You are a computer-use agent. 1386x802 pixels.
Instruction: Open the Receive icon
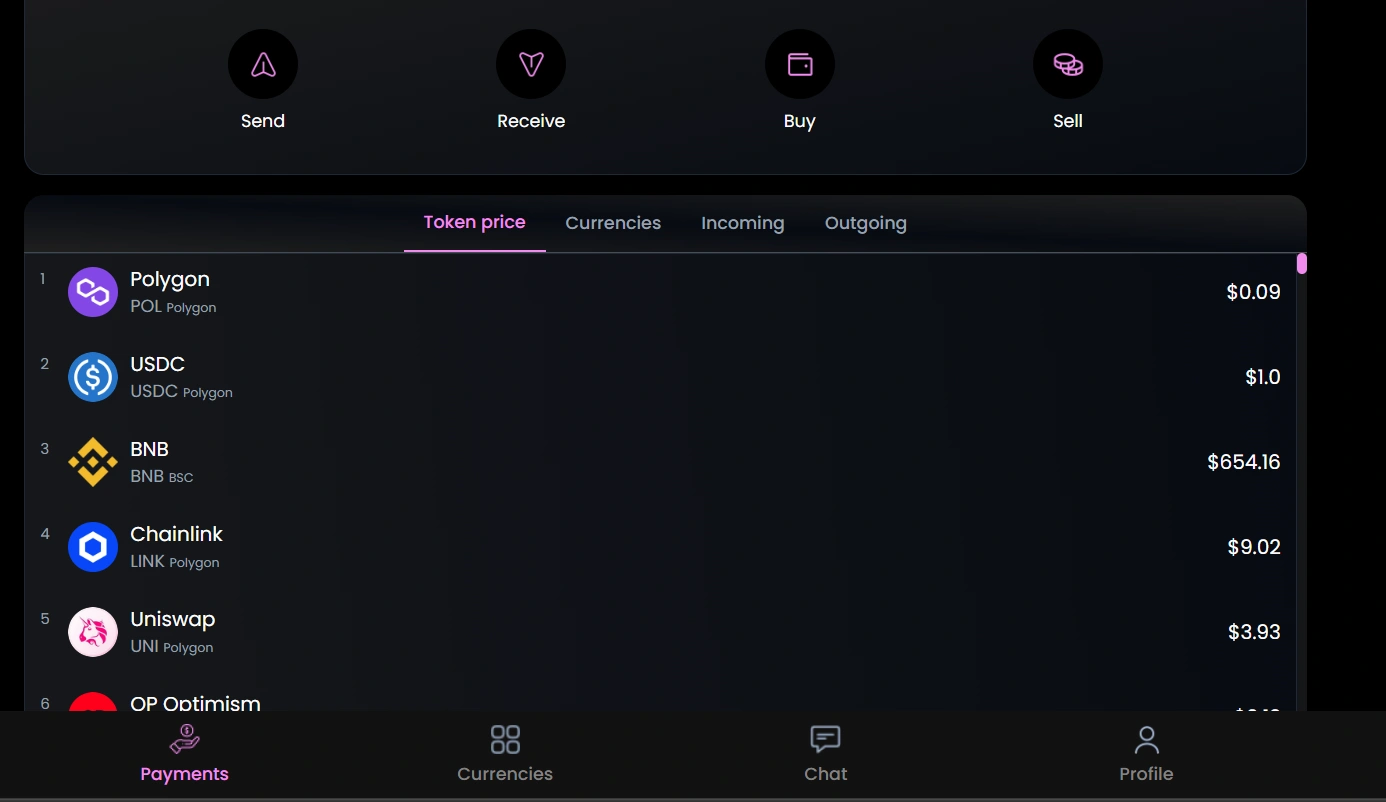[531, 64]
